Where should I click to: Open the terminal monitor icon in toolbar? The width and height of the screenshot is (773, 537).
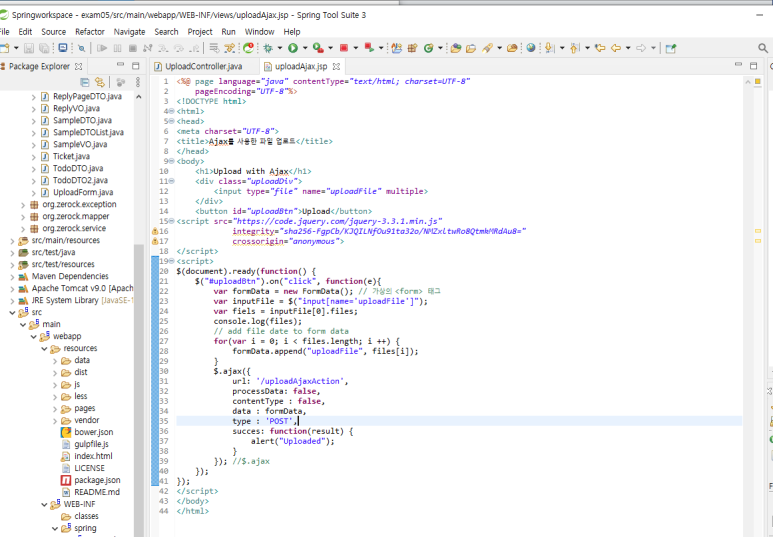tap(63, 48)
